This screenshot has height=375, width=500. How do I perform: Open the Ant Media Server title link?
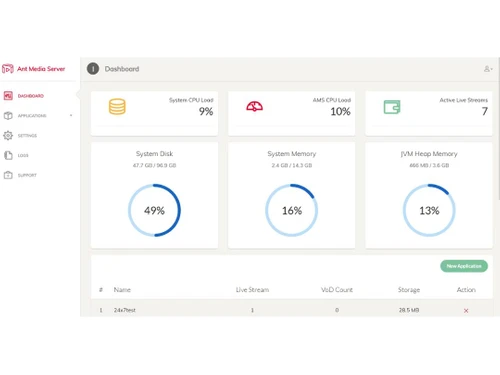pyautogui.click(x=41, y=69)
